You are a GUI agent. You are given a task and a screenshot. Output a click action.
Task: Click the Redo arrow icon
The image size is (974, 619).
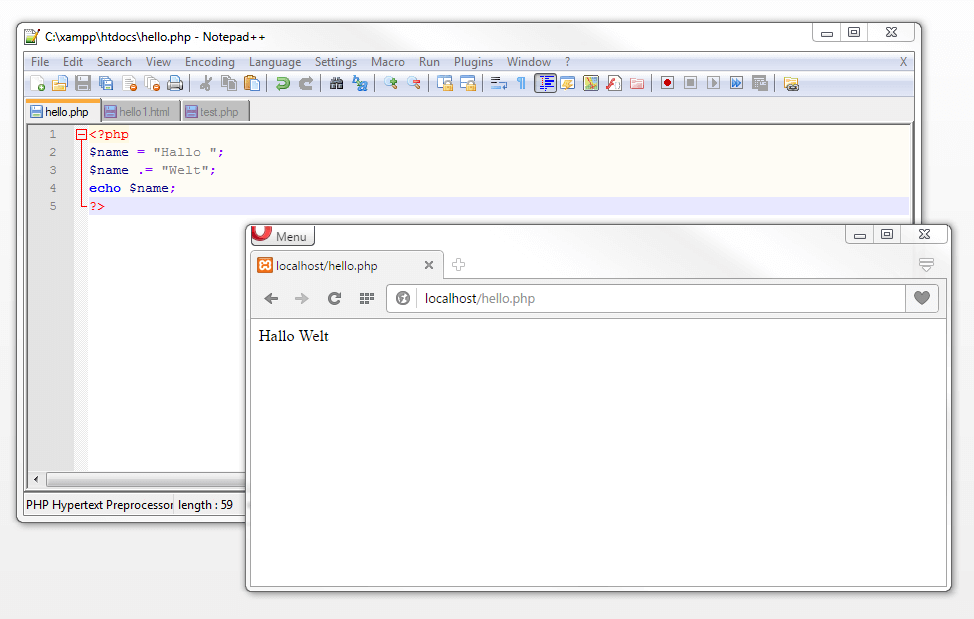tap(306, 83)
